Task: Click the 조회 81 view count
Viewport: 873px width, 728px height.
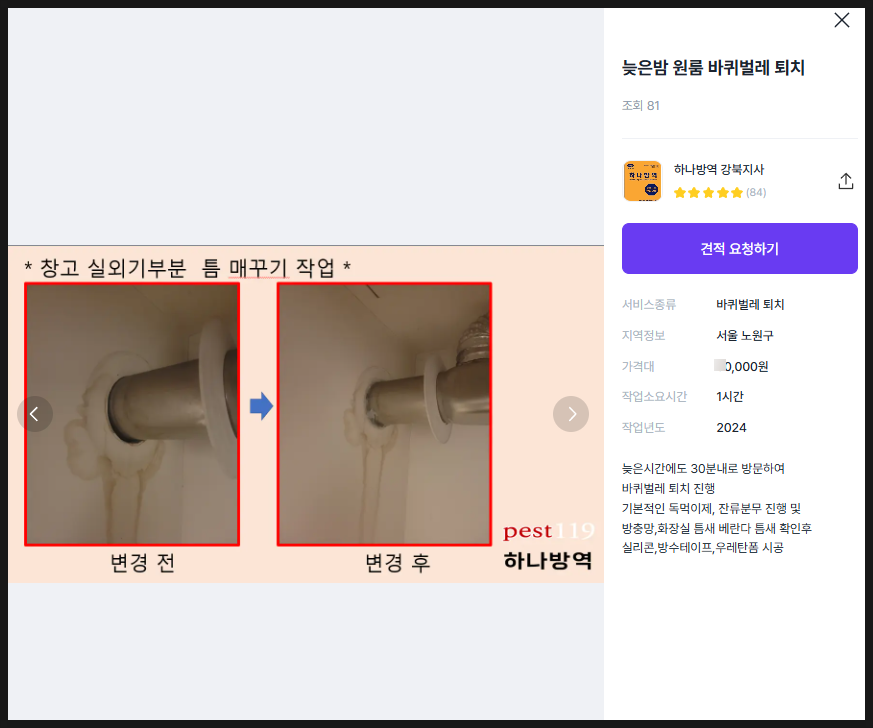Action: pyautogui.click(x=640, y=106)
